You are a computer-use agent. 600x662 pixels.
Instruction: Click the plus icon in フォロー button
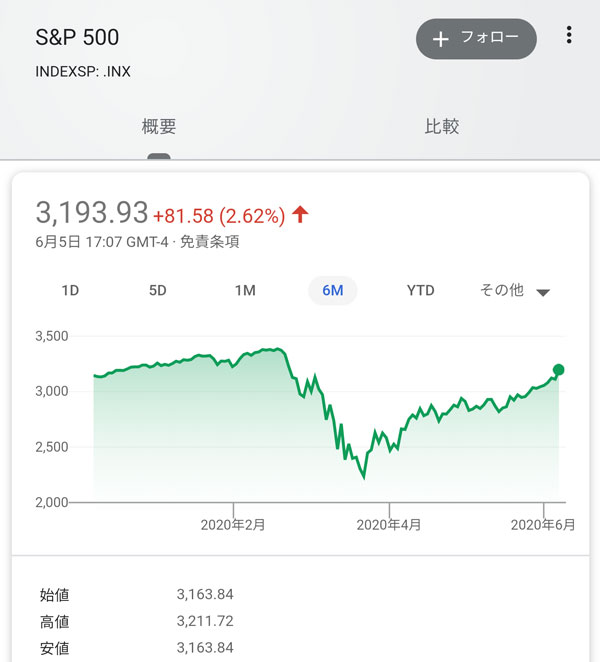click(441, 39)
